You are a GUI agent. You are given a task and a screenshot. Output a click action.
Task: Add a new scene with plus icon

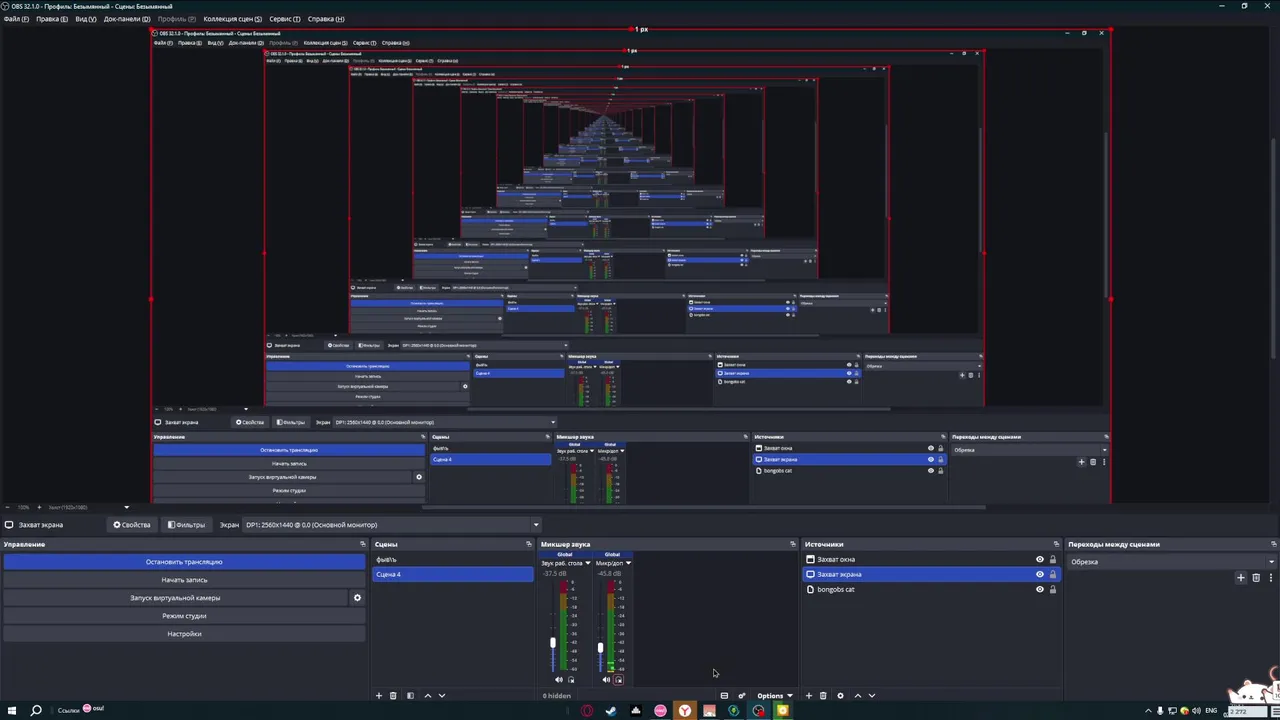tap(378, 695)
